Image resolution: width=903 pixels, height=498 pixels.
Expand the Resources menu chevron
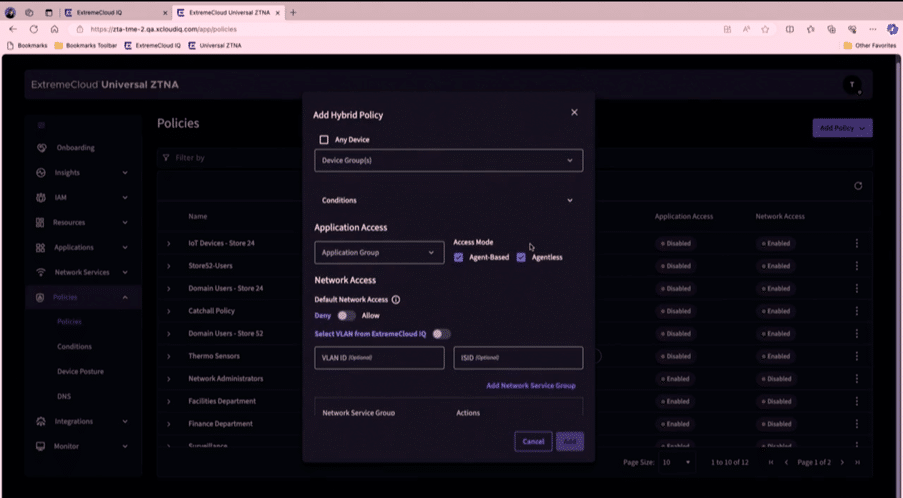[125, 222]
